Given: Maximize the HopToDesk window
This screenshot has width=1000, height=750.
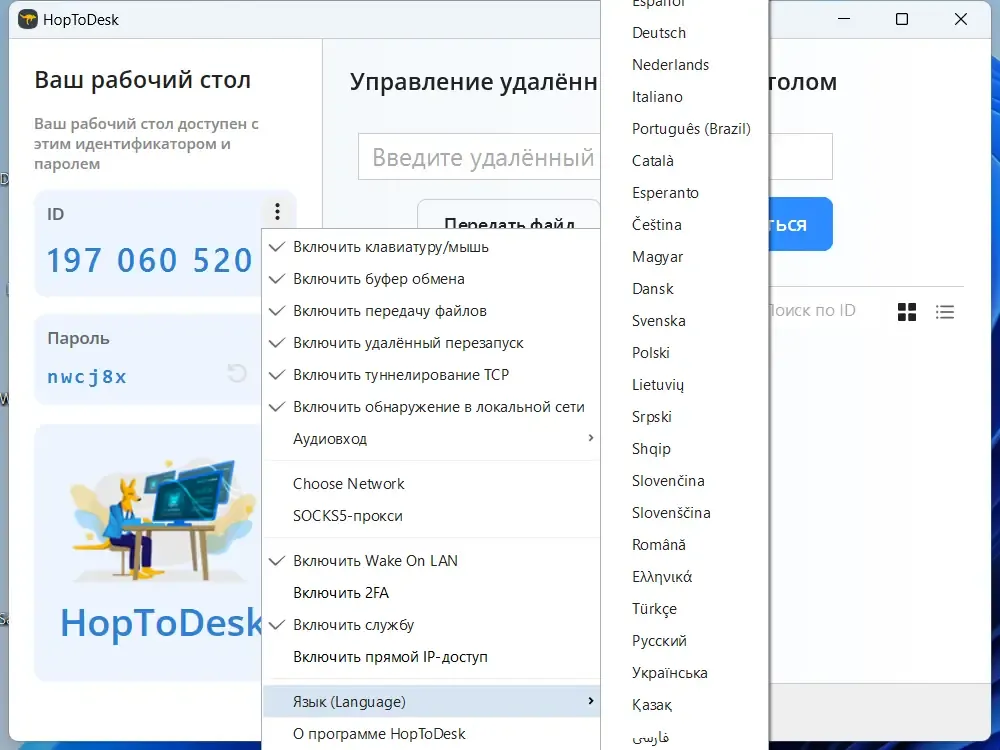Looking at the screenshot, I should click(x=902, y=19).
